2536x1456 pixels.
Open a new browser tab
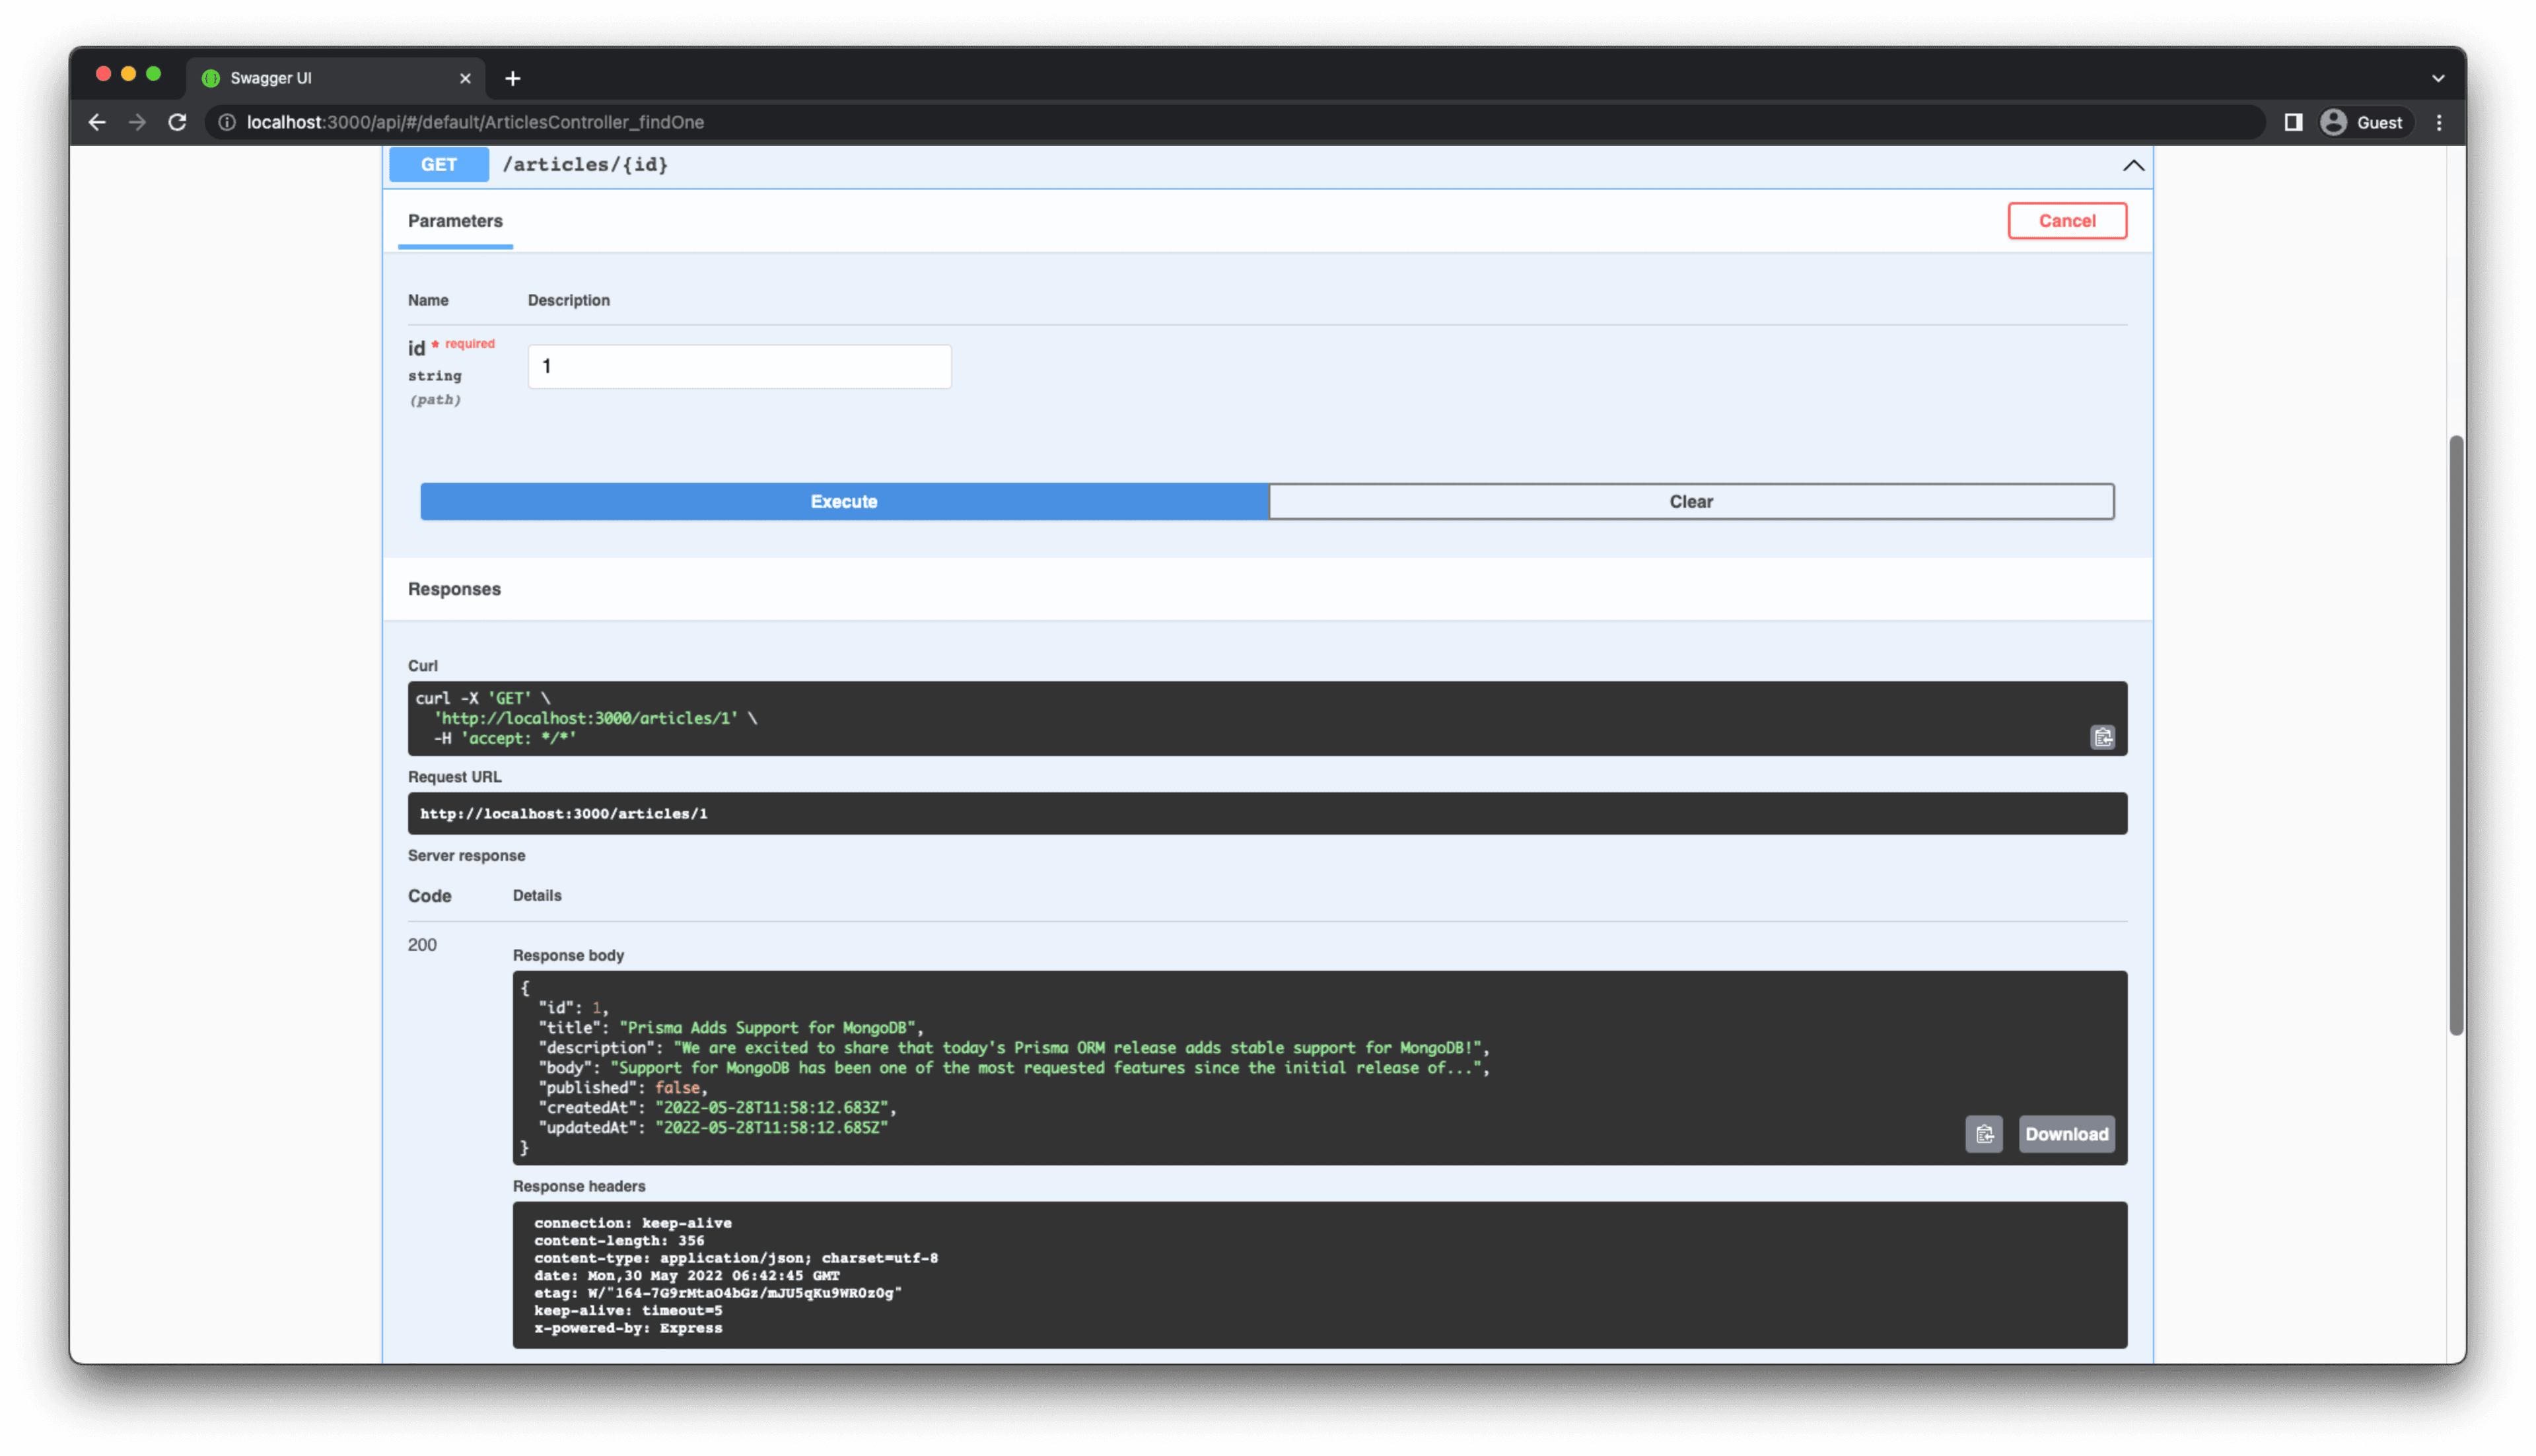[x=513, y=78]
